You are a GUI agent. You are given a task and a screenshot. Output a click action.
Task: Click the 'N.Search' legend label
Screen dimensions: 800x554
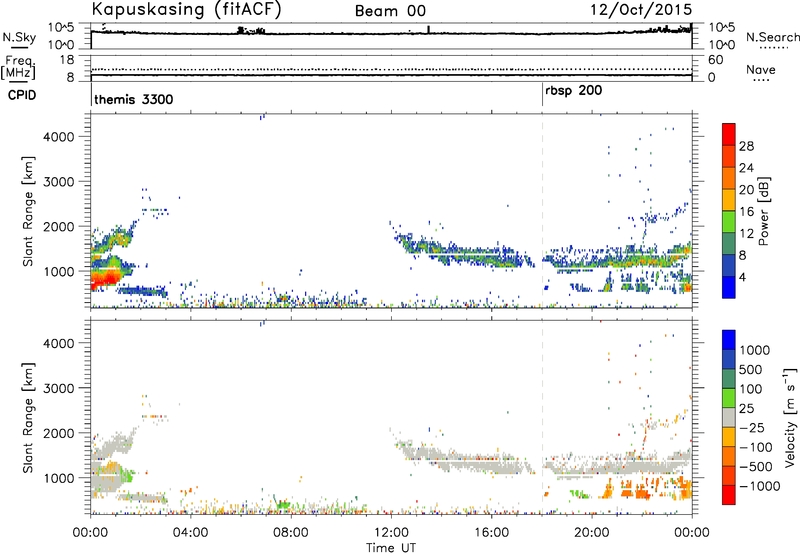tap(773, 37)
